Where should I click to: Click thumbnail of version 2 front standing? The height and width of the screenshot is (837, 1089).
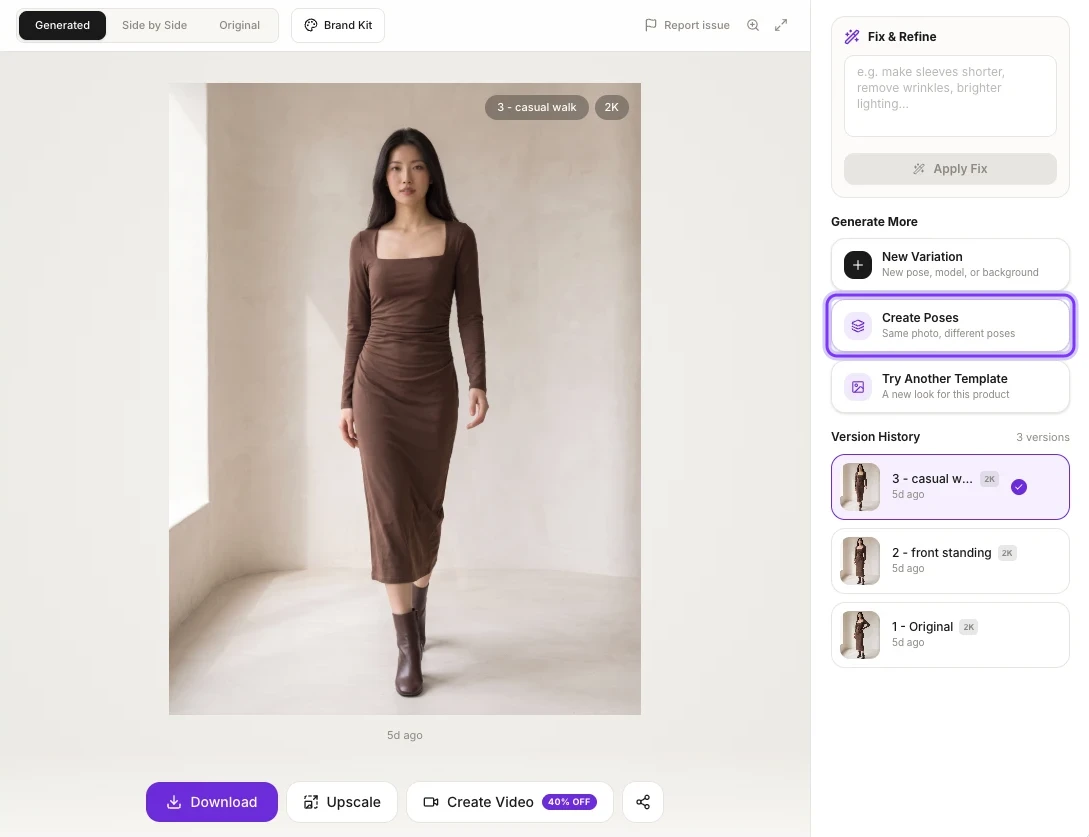coord(861,561)
